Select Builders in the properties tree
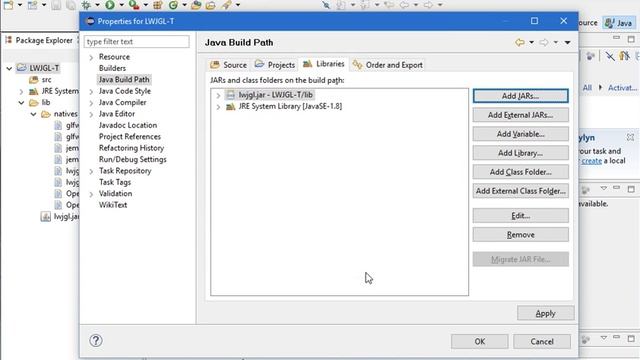Viewport: 640px width, 360px height. click(112, 68)
